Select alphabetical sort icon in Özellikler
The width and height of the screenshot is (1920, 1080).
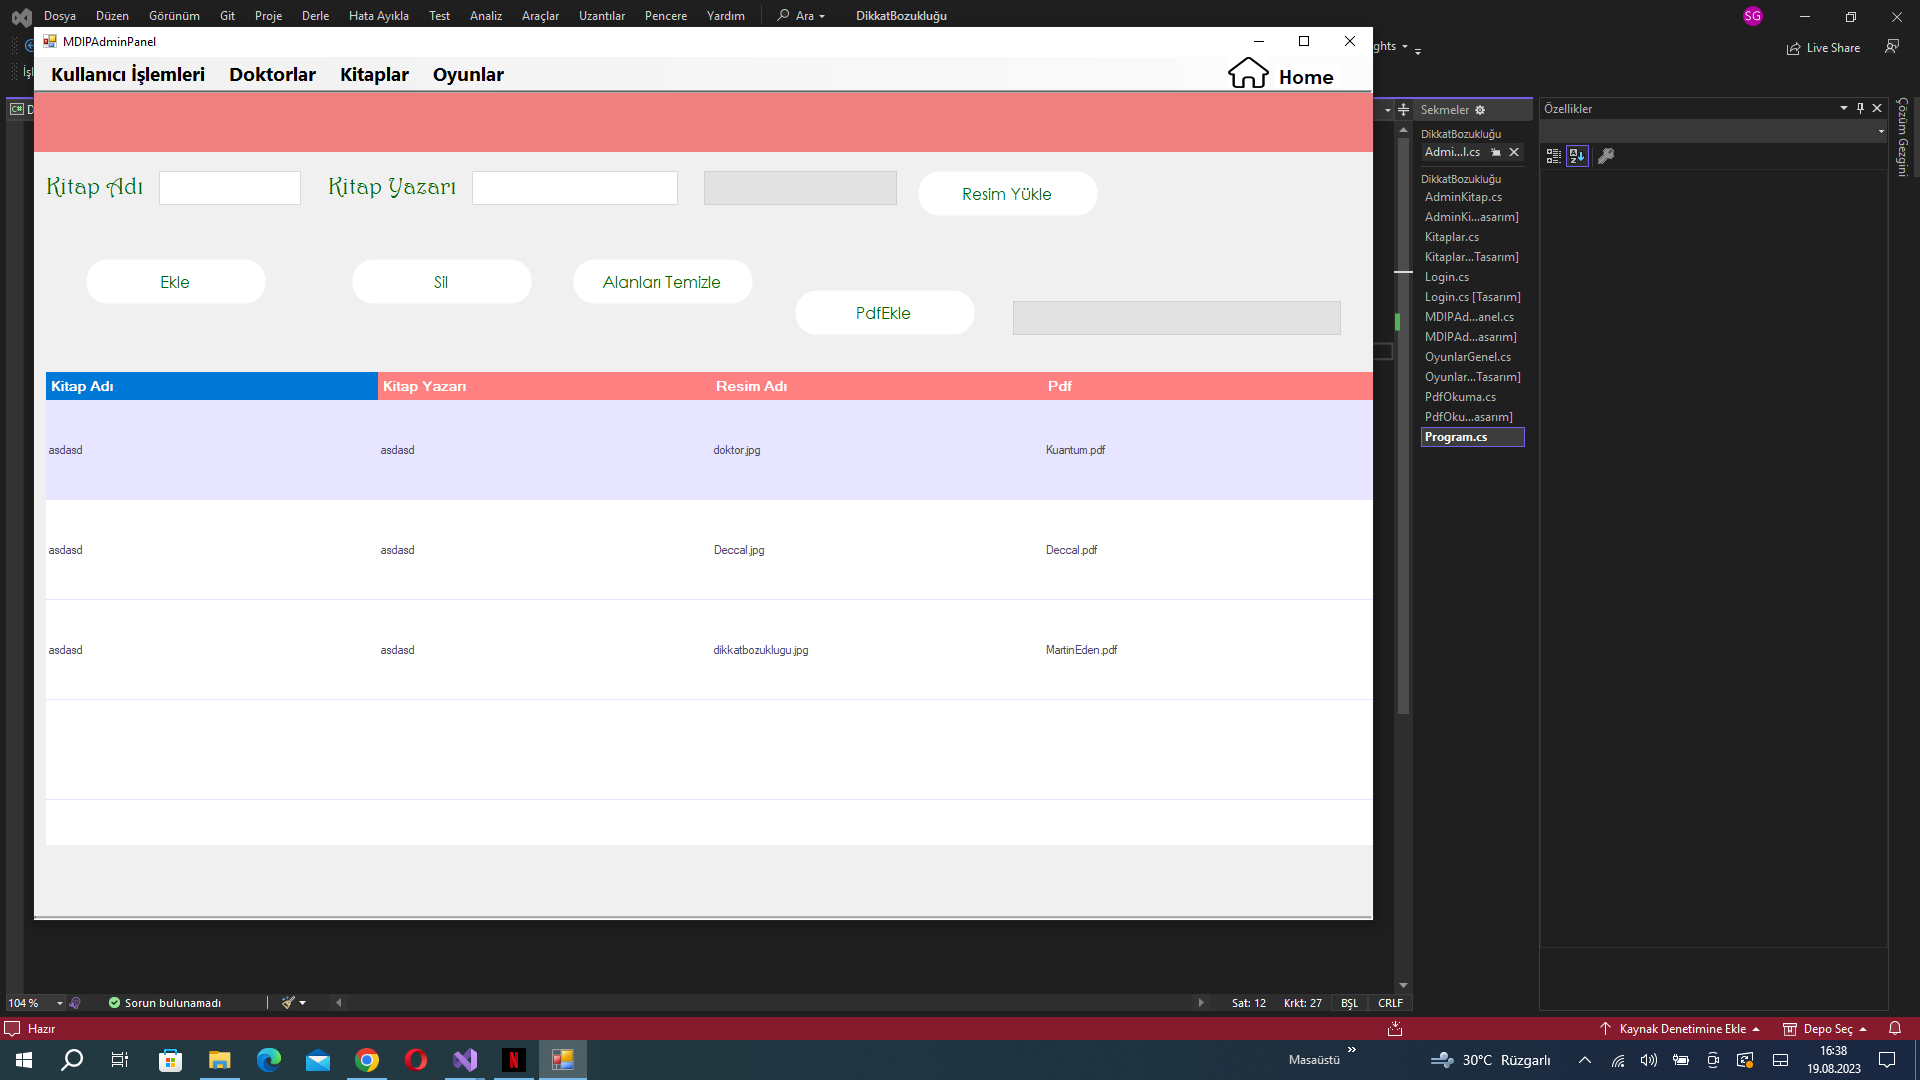(1578, 156)
